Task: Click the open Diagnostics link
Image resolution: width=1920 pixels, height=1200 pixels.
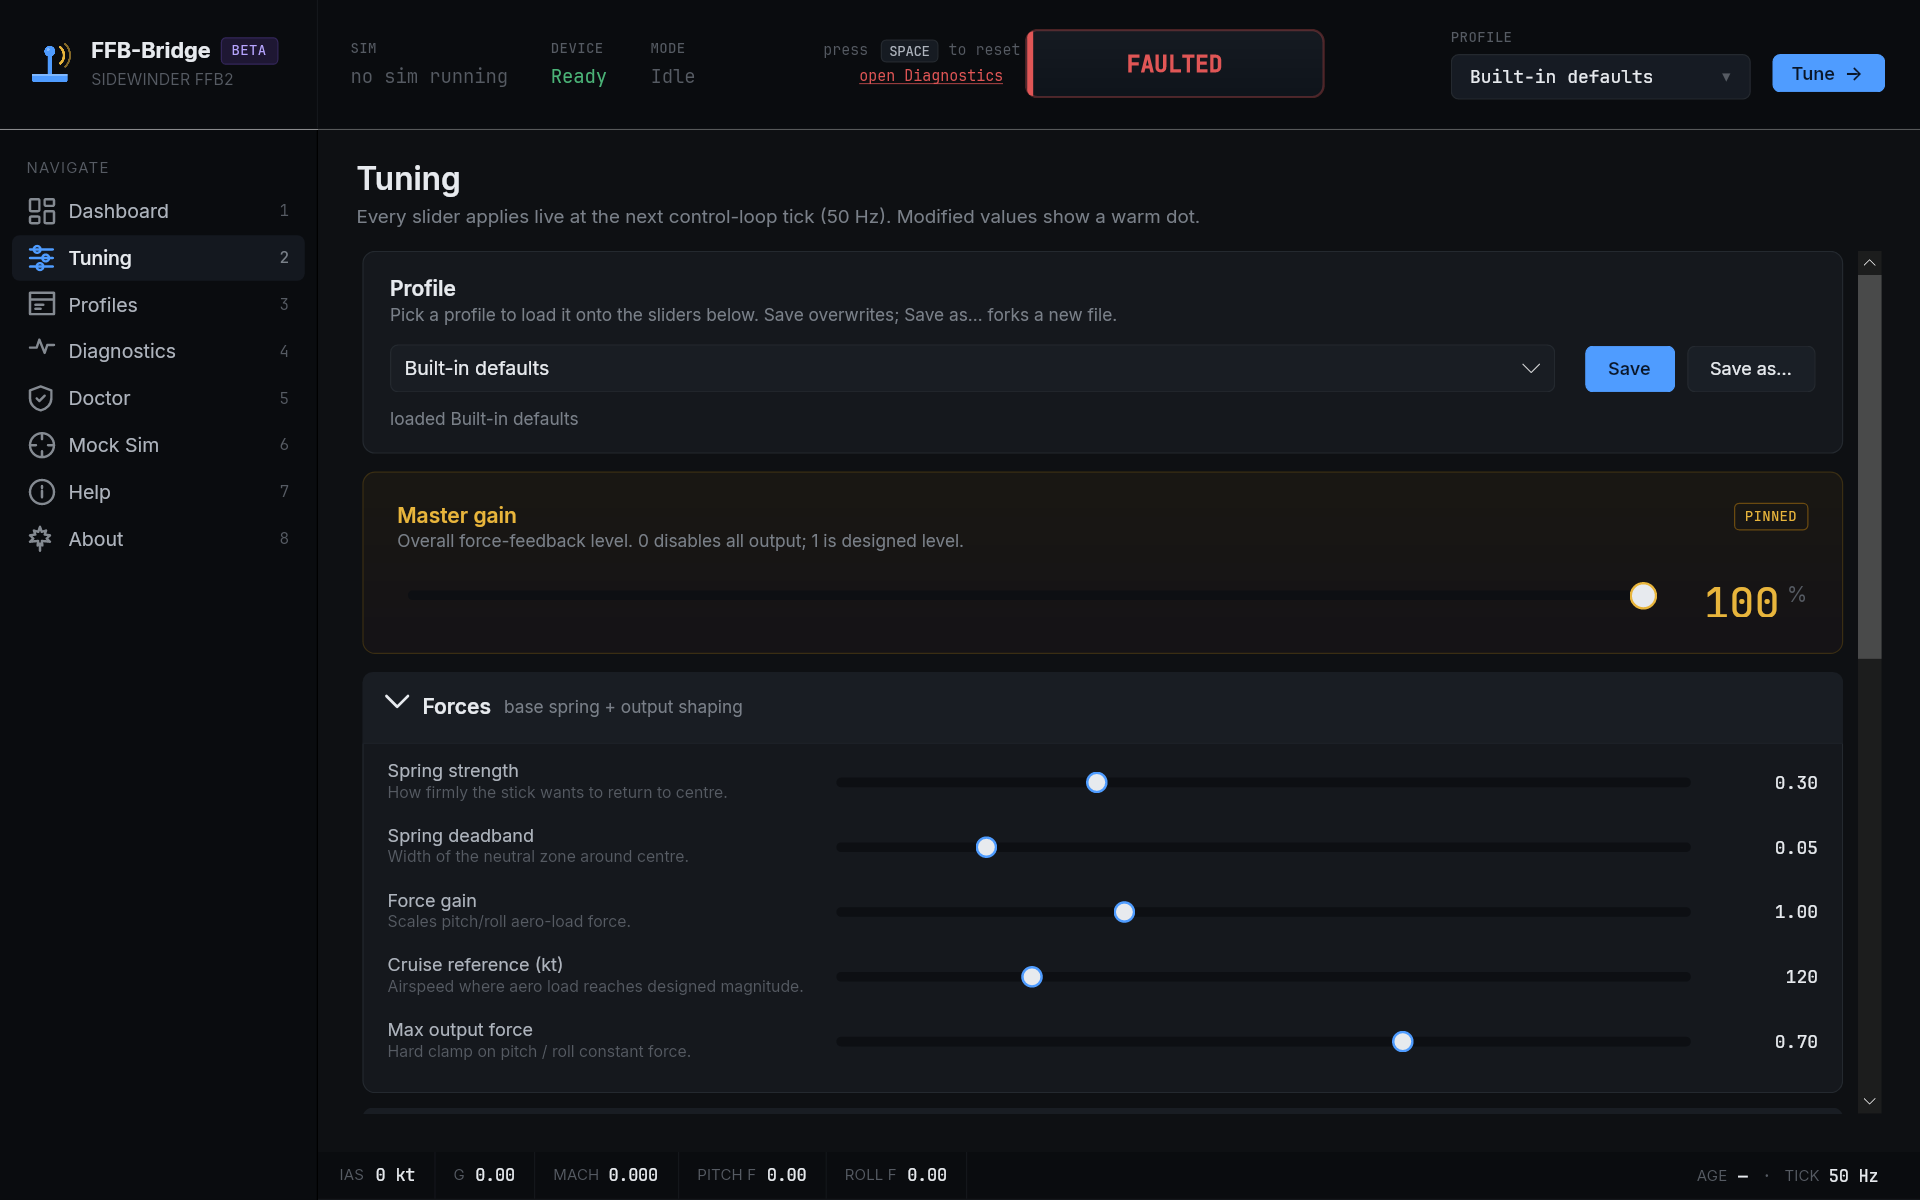Action: [x=930, y=76]
